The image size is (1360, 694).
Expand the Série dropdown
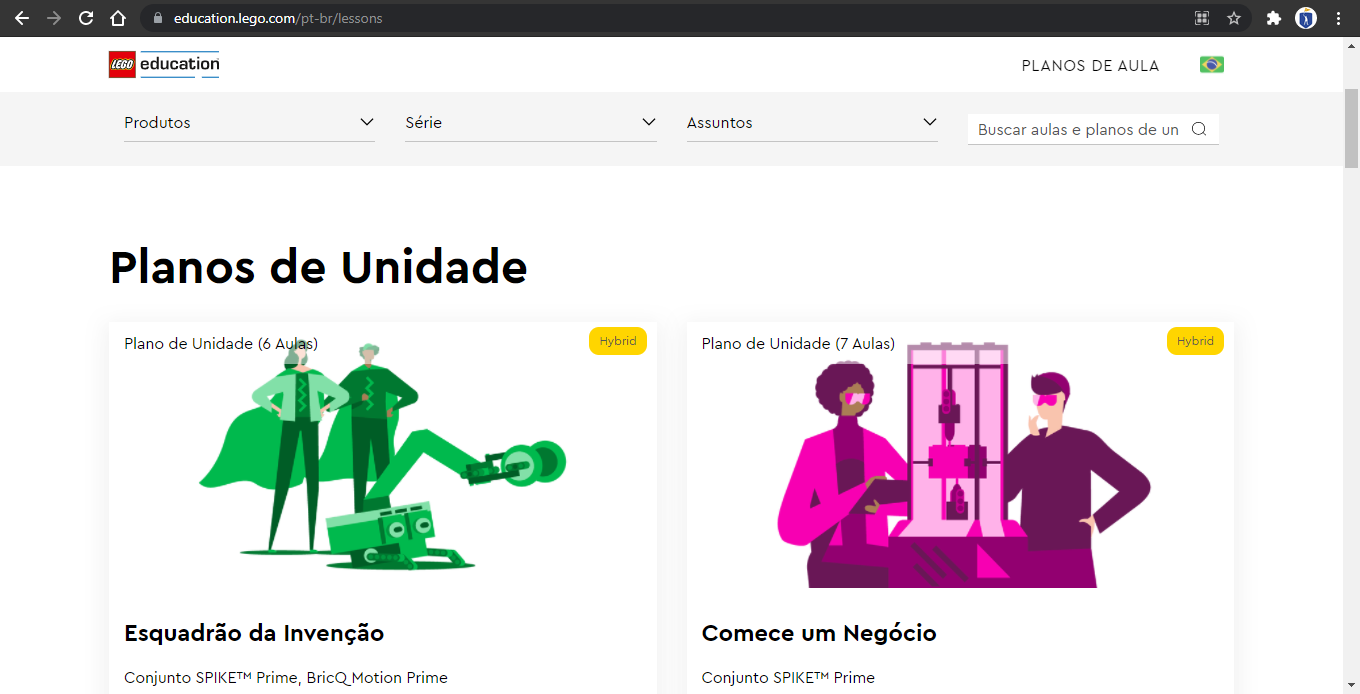pos(531,123)
